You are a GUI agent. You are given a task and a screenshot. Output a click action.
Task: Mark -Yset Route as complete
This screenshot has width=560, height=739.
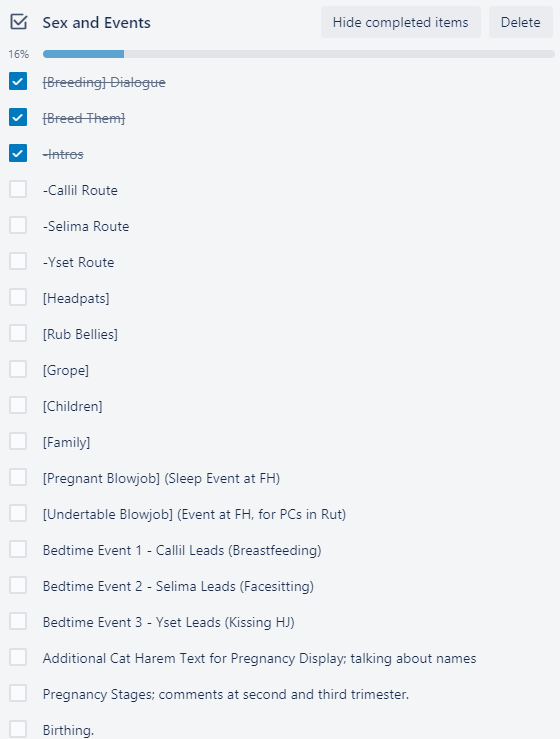tap(18, 261)
